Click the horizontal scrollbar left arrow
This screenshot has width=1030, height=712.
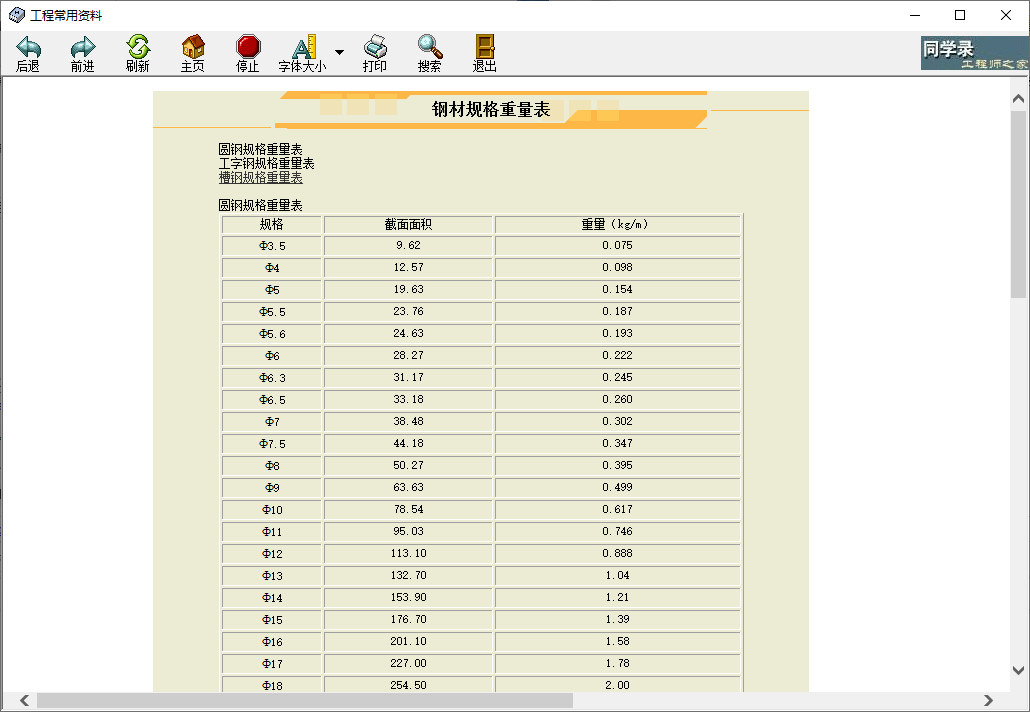tap(23, 700)
